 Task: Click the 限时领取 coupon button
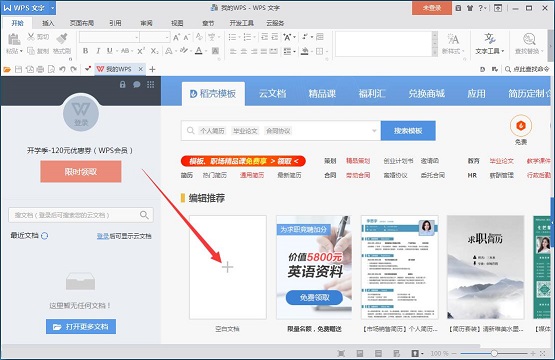click(81, 172)
